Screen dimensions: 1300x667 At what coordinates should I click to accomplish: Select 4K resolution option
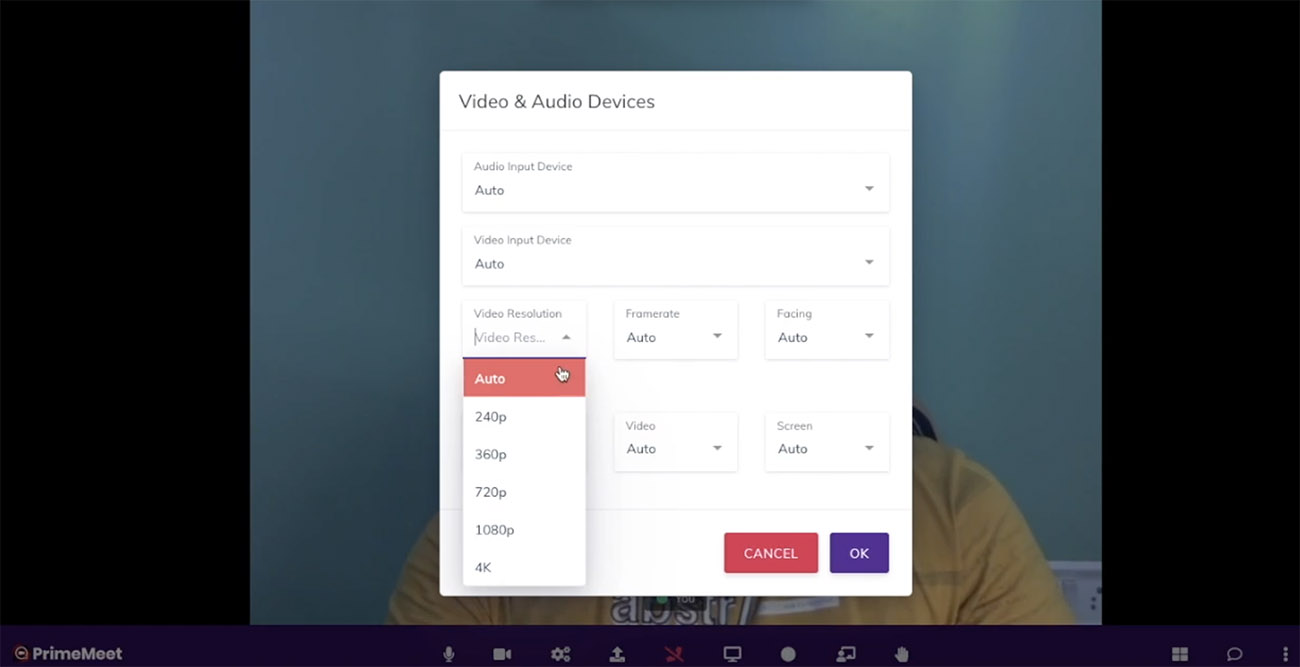(524, 568)
